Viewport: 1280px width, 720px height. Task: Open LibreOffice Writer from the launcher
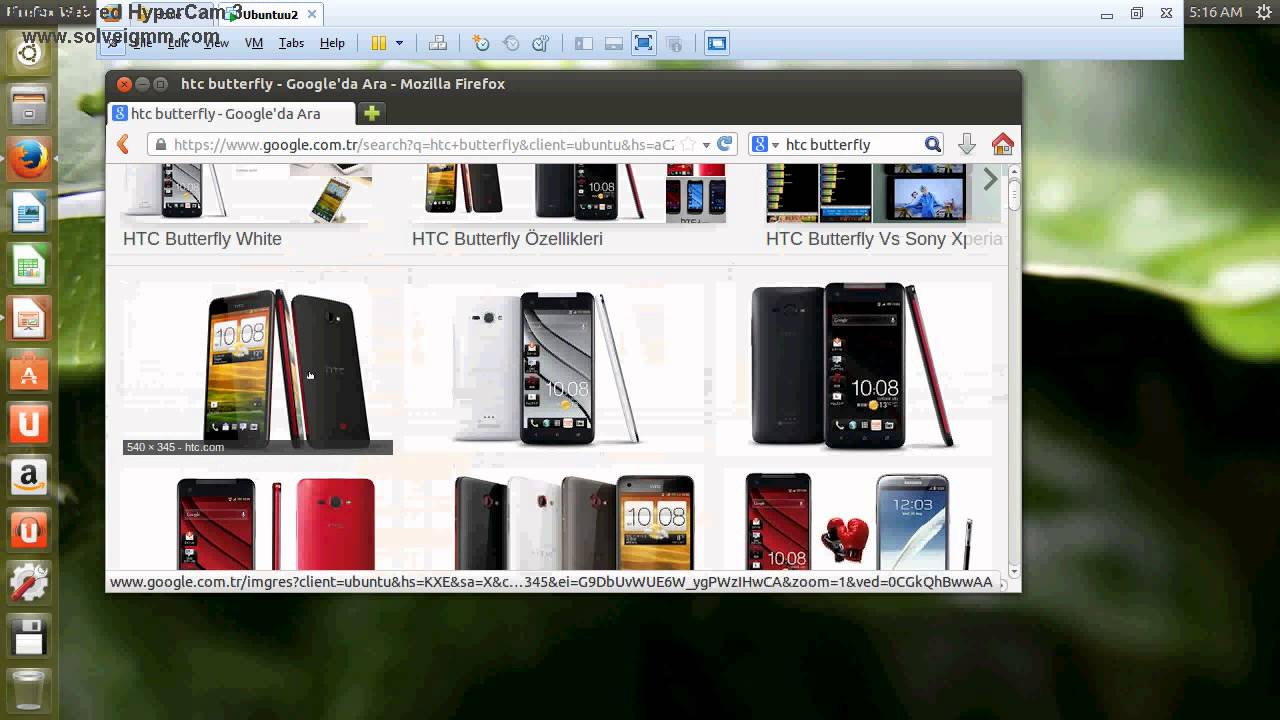pos(29,213)
